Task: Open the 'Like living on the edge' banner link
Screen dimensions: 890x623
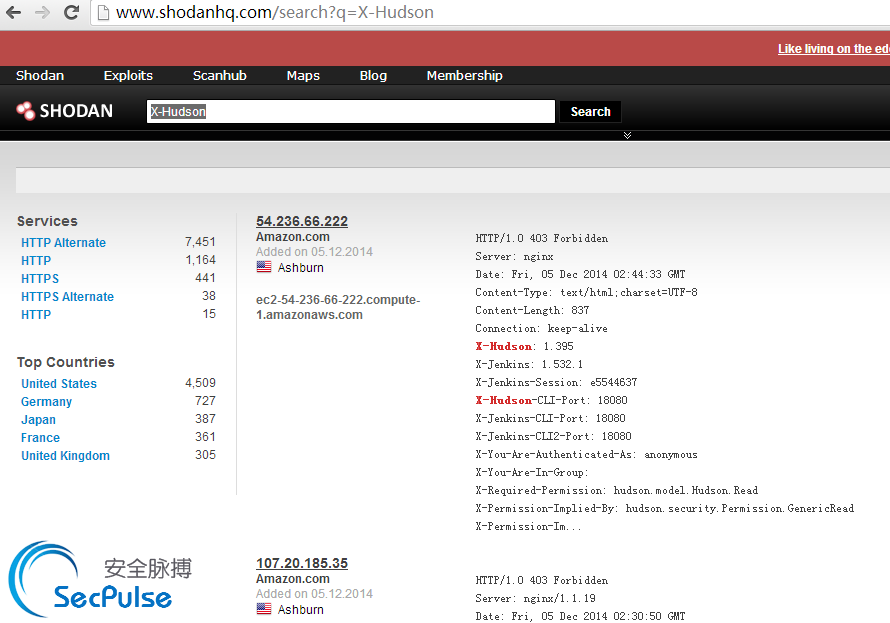Action: click(834, 49)
